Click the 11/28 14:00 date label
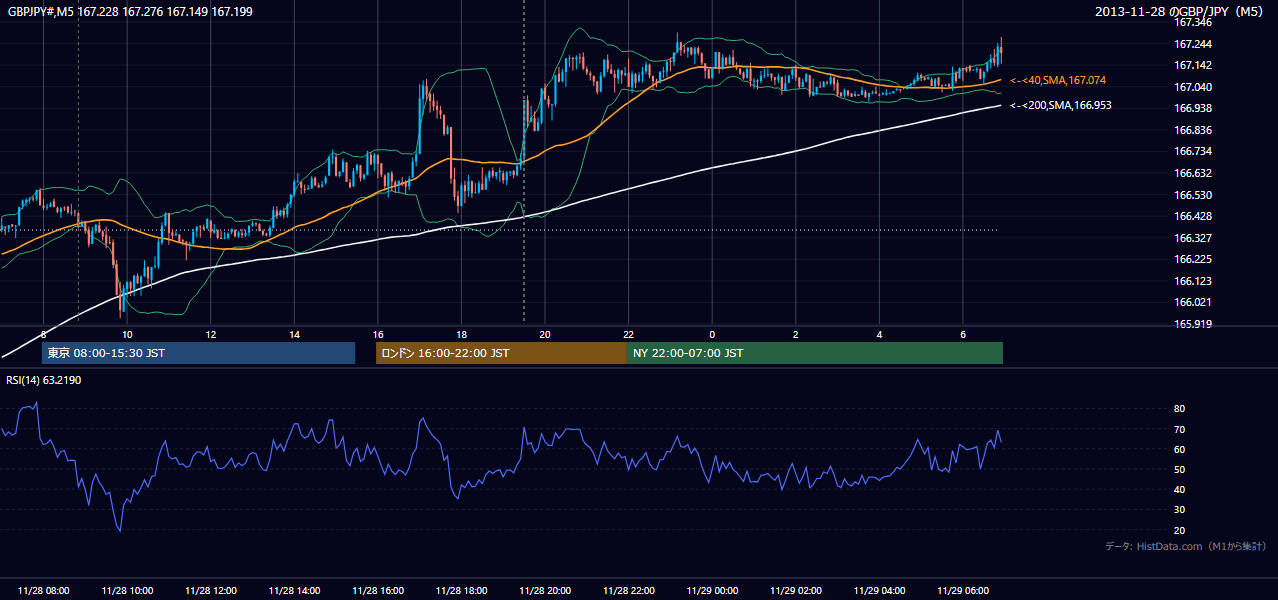Screen dimensions: 1278x600 point(294,591)
